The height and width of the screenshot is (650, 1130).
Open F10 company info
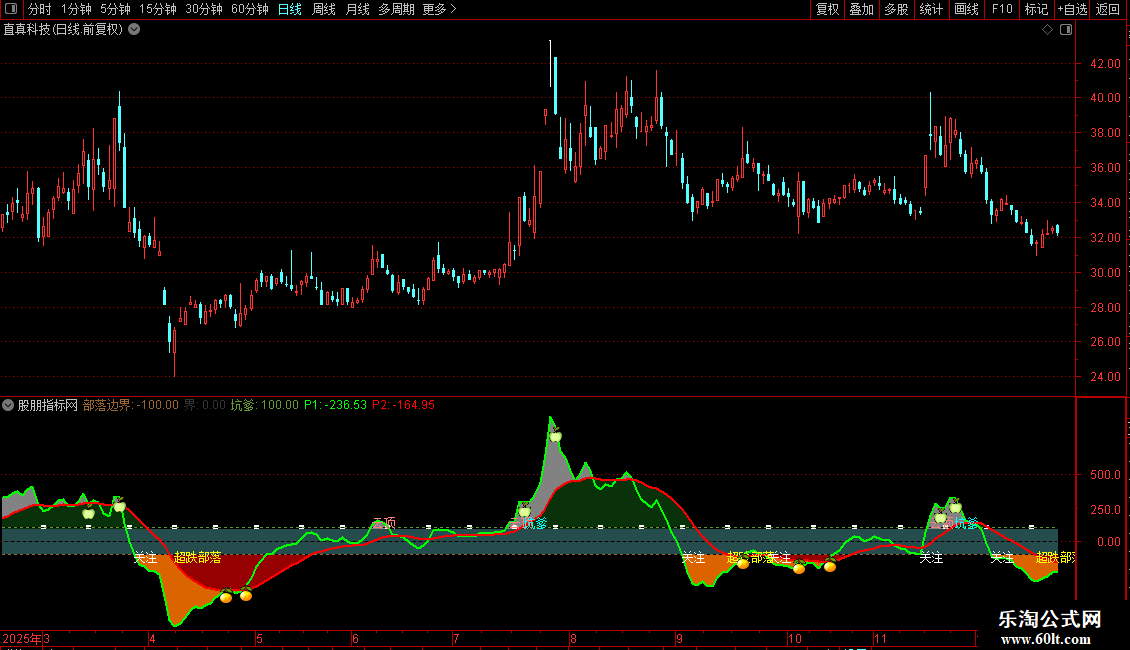click(x=1002, y=9)
